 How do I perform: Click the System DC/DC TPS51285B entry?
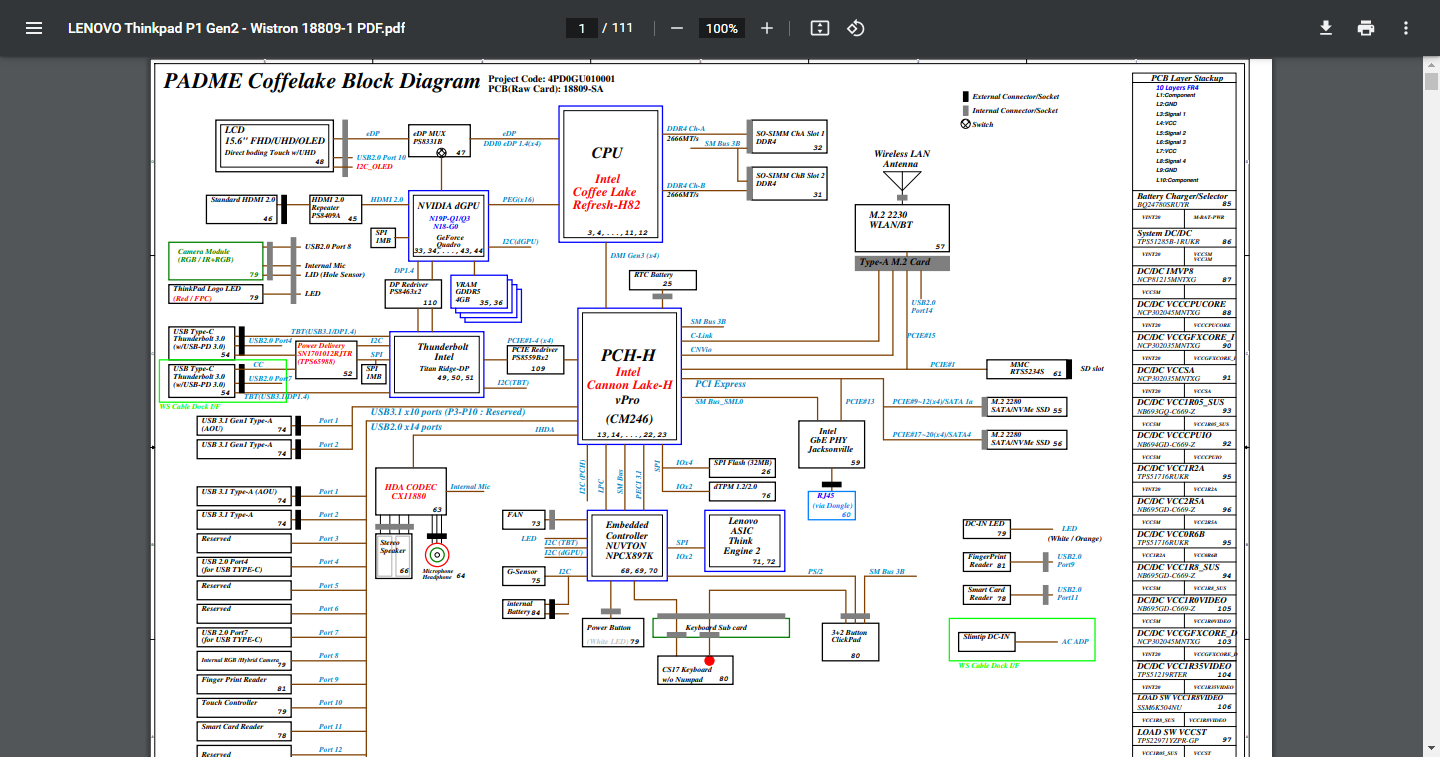(1186, 238)
